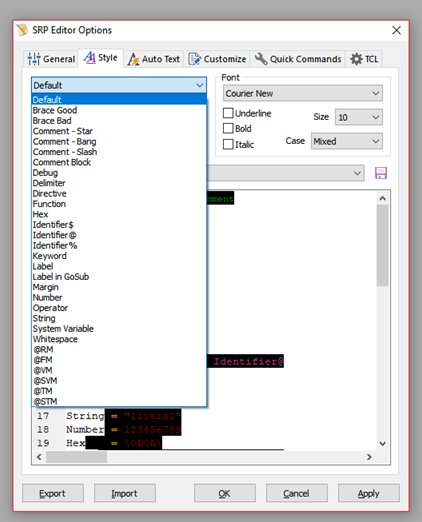Pick Margin from the style list
422x522 pixels.
pyautogui.click(x=119, y=287)
